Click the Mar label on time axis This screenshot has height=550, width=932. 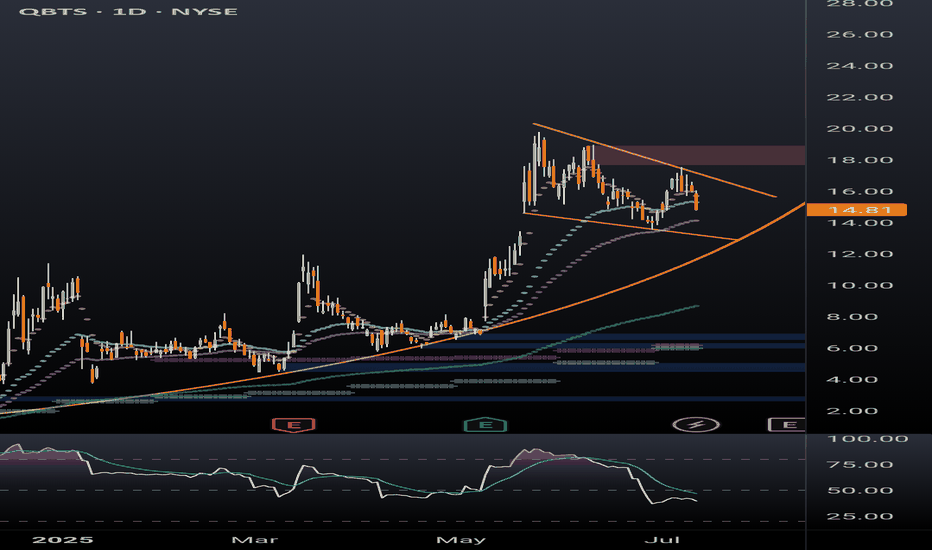click(x=254, y=540)
